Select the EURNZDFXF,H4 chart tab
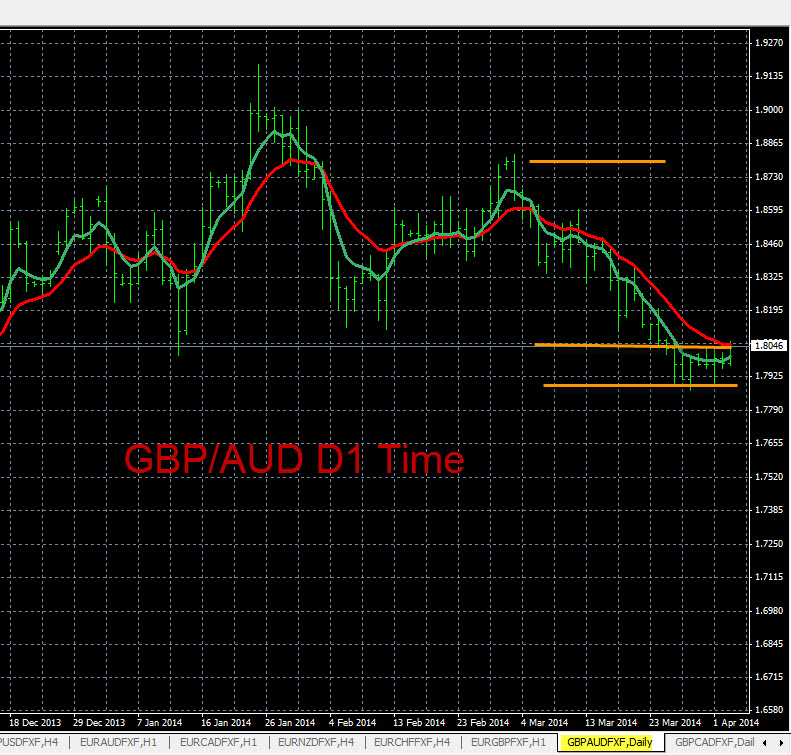Screen dimensions: 791x755 (316, 742)
